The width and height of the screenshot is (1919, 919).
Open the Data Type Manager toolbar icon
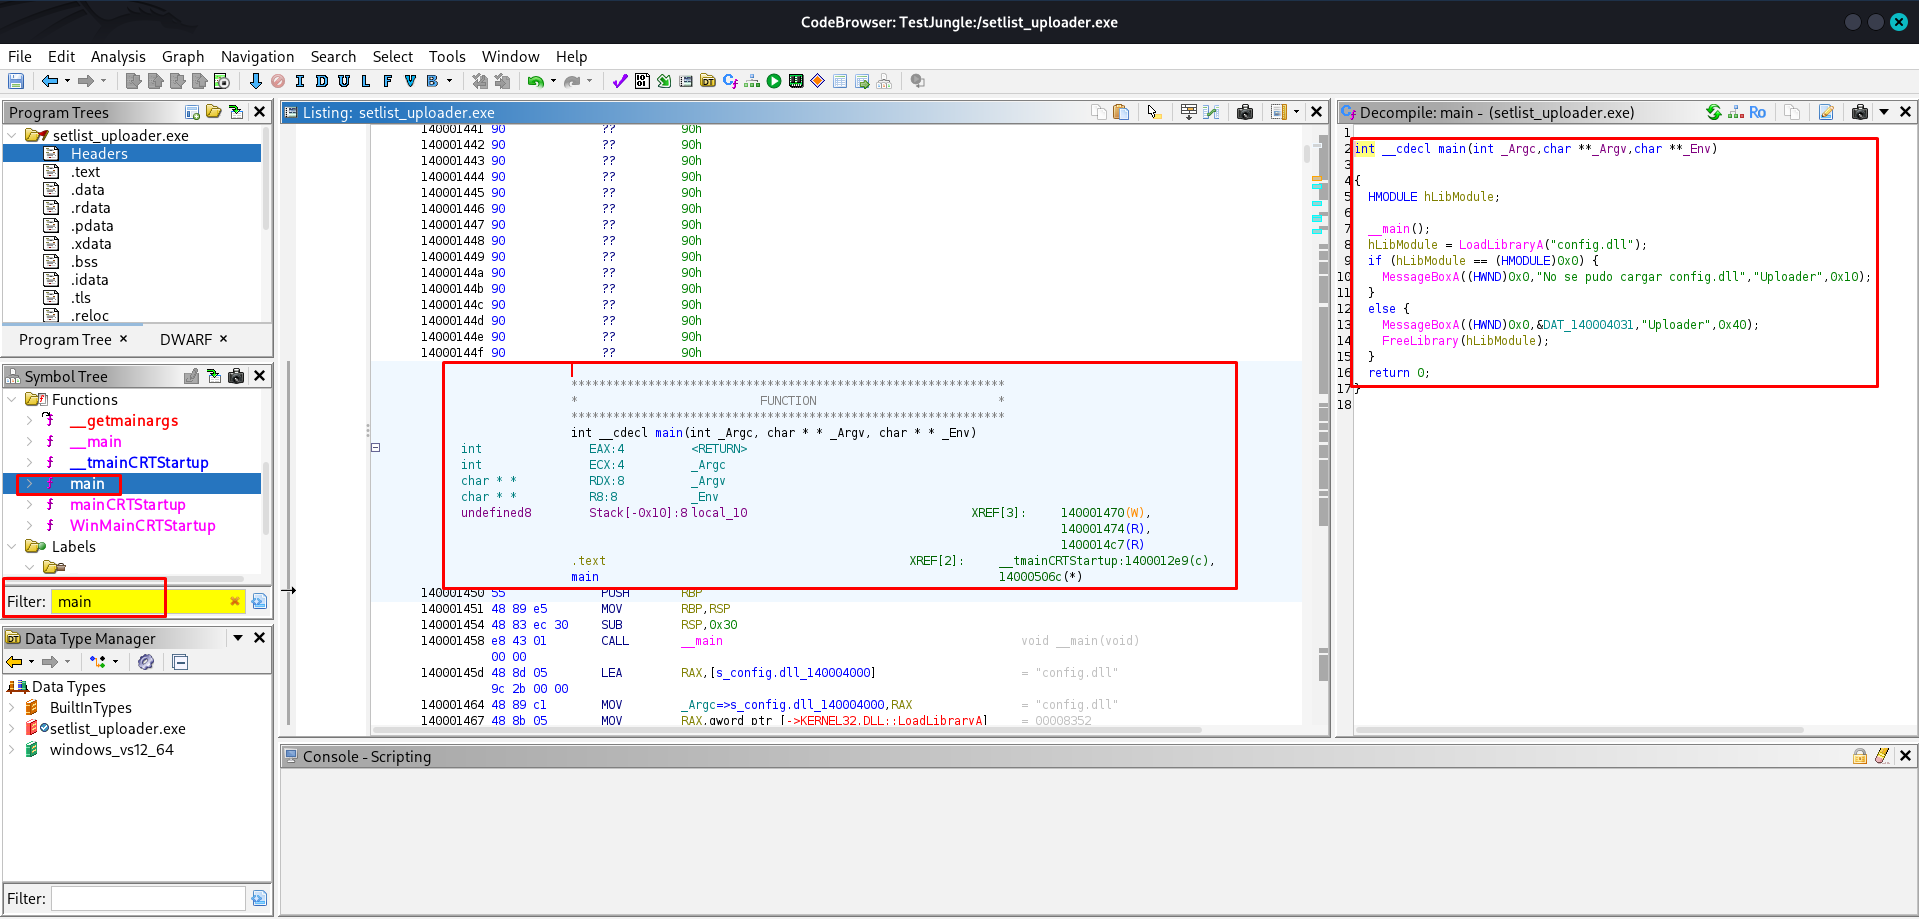pyautogui.click(x=708, y=81)
